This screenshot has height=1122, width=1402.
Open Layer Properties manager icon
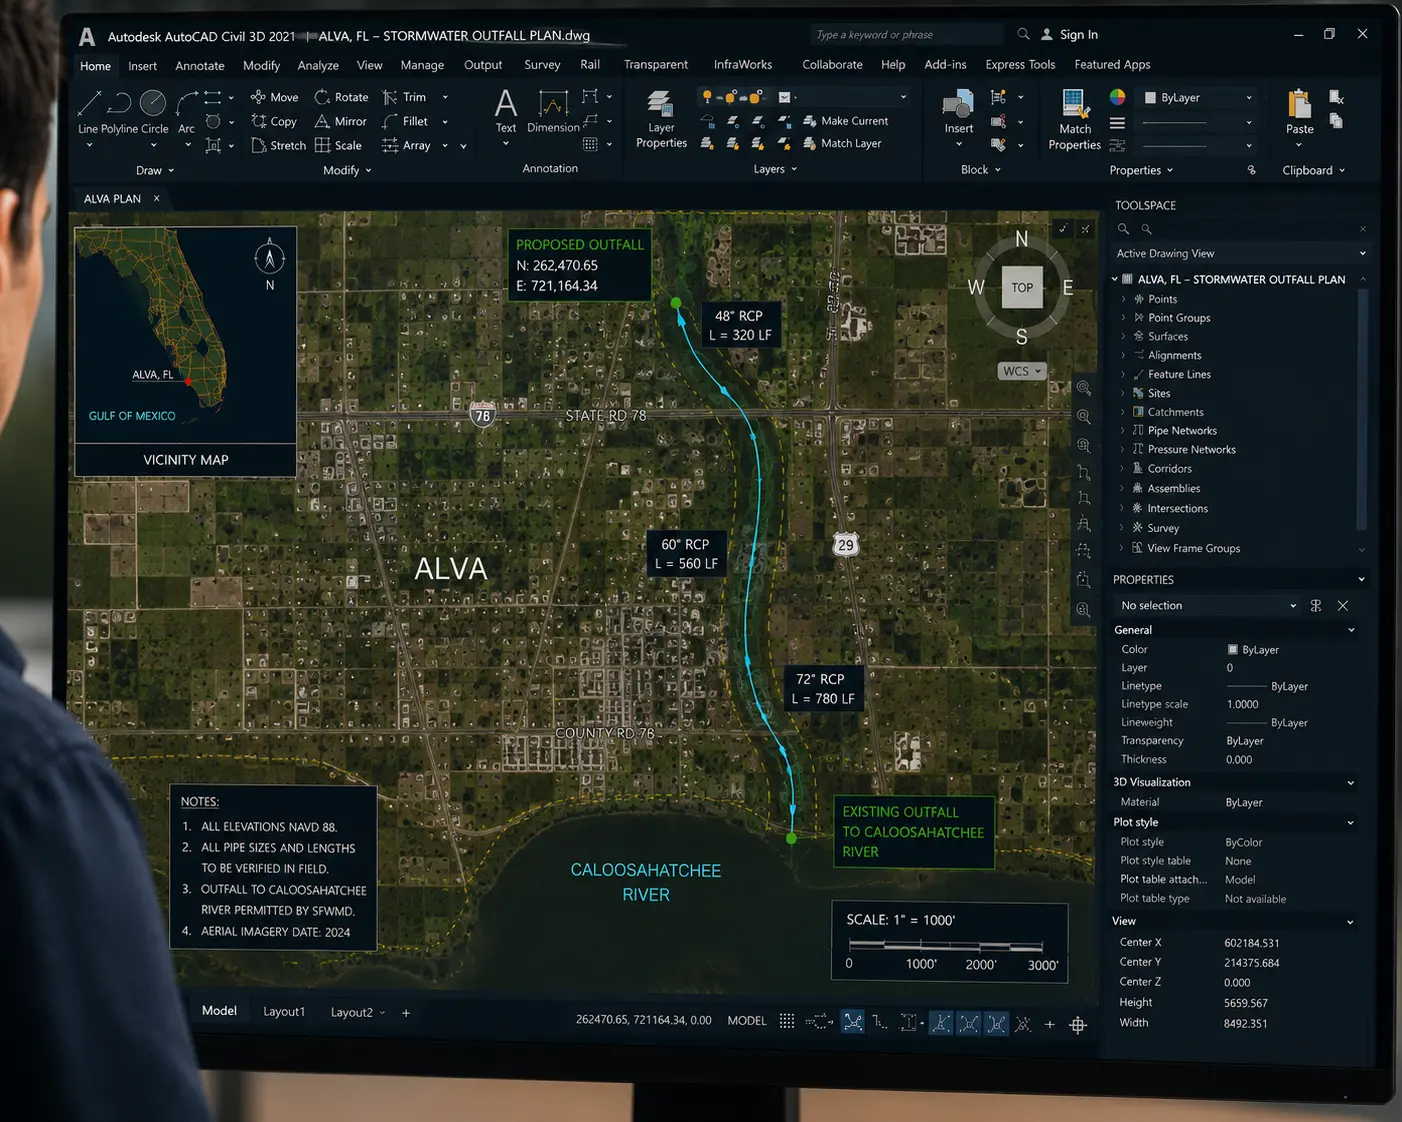click(x=660, y=103)
